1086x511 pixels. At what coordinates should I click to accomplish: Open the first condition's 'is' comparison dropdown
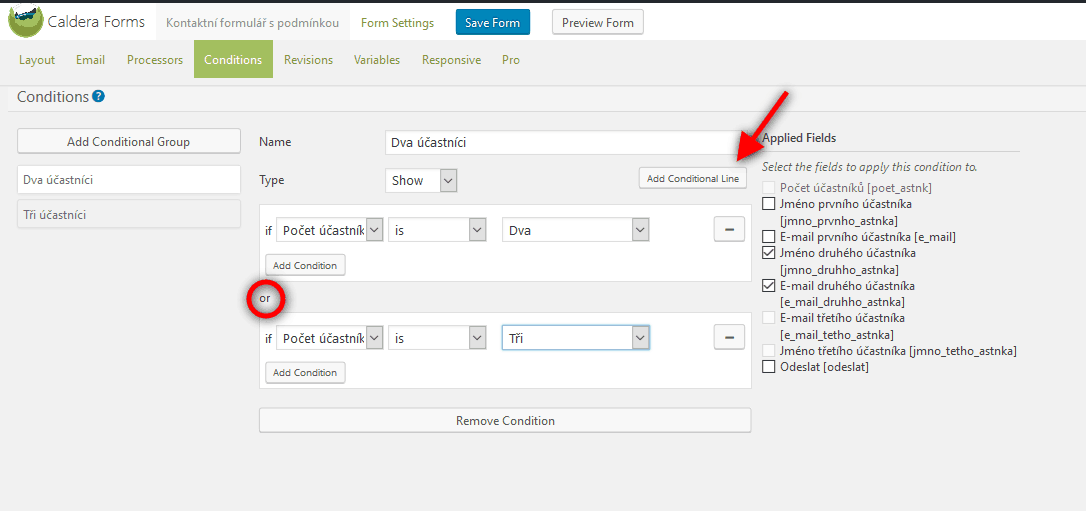[436, 230]
